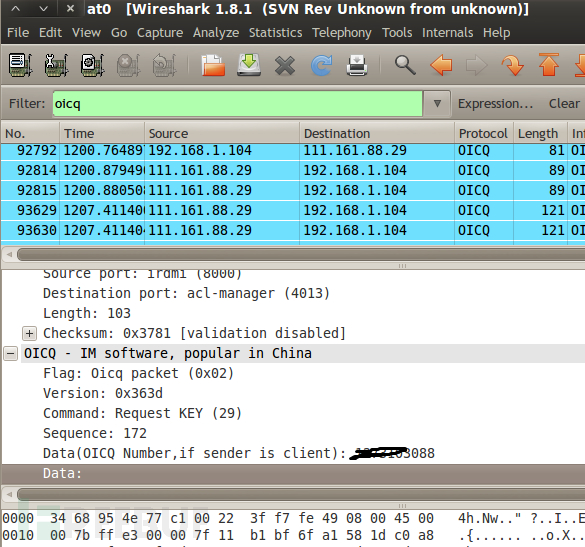Open capture options toolbar icon
Viewport: 585px width, 547px height.
coord(56,65)
